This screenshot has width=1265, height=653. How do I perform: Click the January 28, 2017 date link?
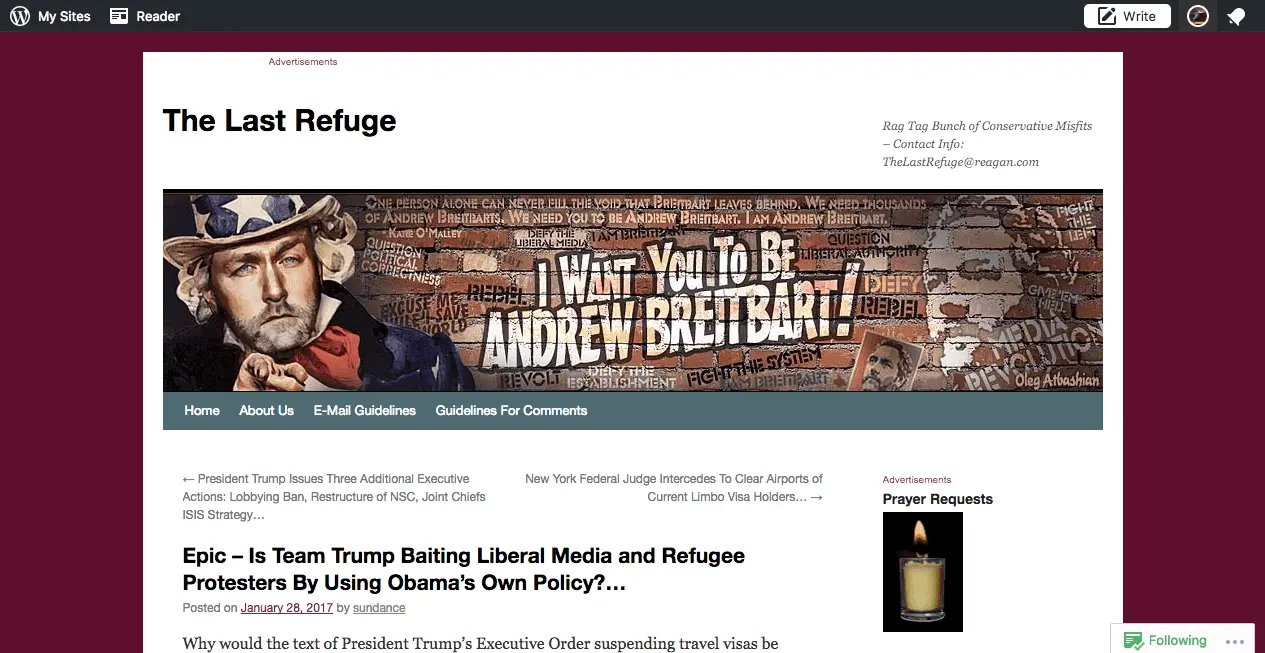286,608
